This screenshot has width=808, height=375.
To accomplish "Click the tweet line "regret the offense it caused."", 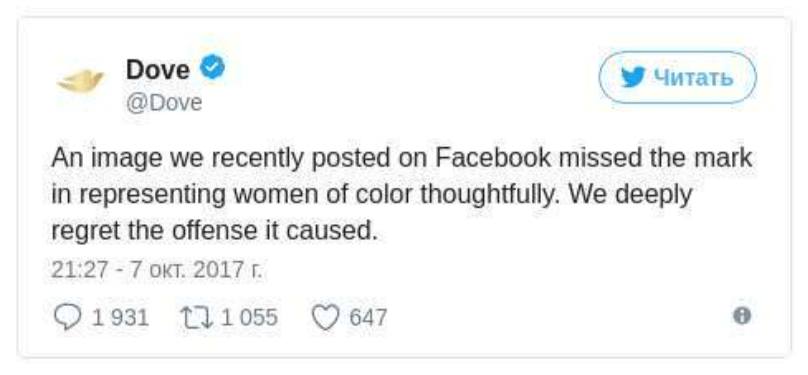I will (x=214, y=231).
